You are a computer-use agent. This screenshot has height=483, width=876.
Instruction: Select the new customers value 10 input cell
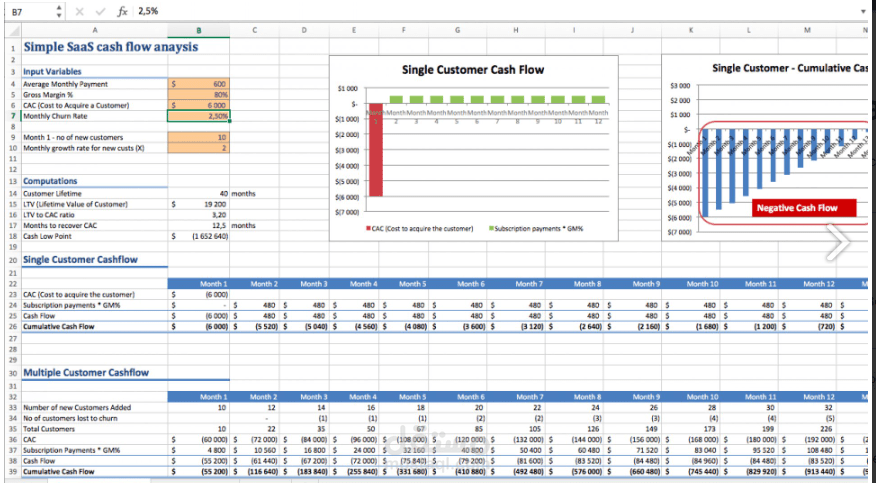pyautogui.click(x=198, y=137)
